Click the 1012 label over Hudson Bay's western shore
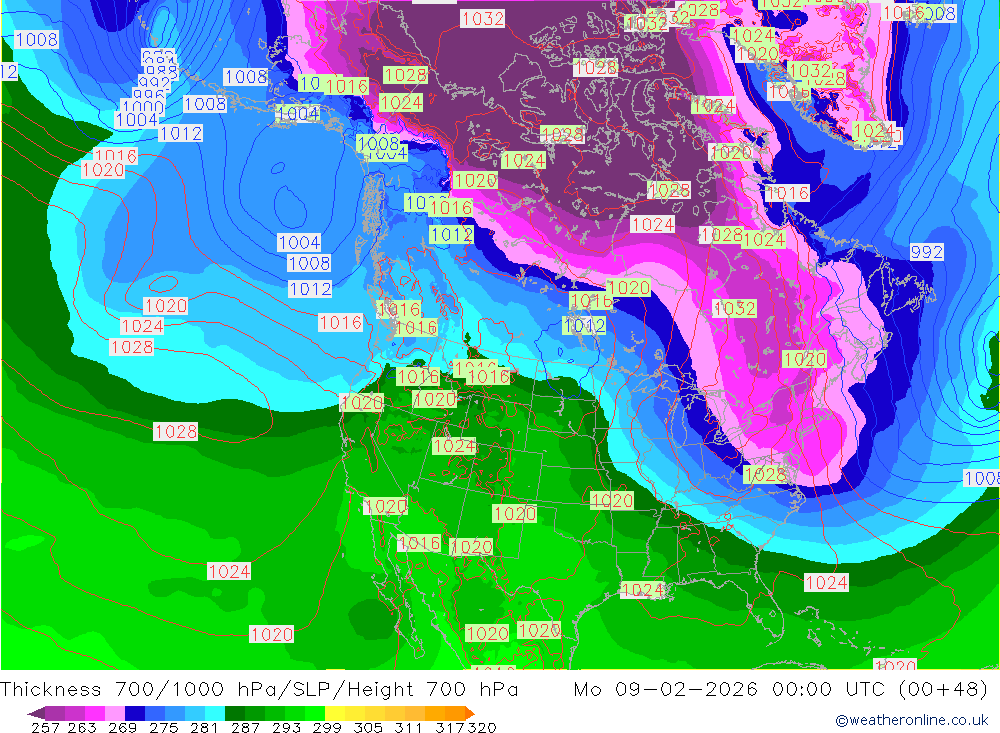The height and width of the screenshot is (733, 1000). [584, 326]
